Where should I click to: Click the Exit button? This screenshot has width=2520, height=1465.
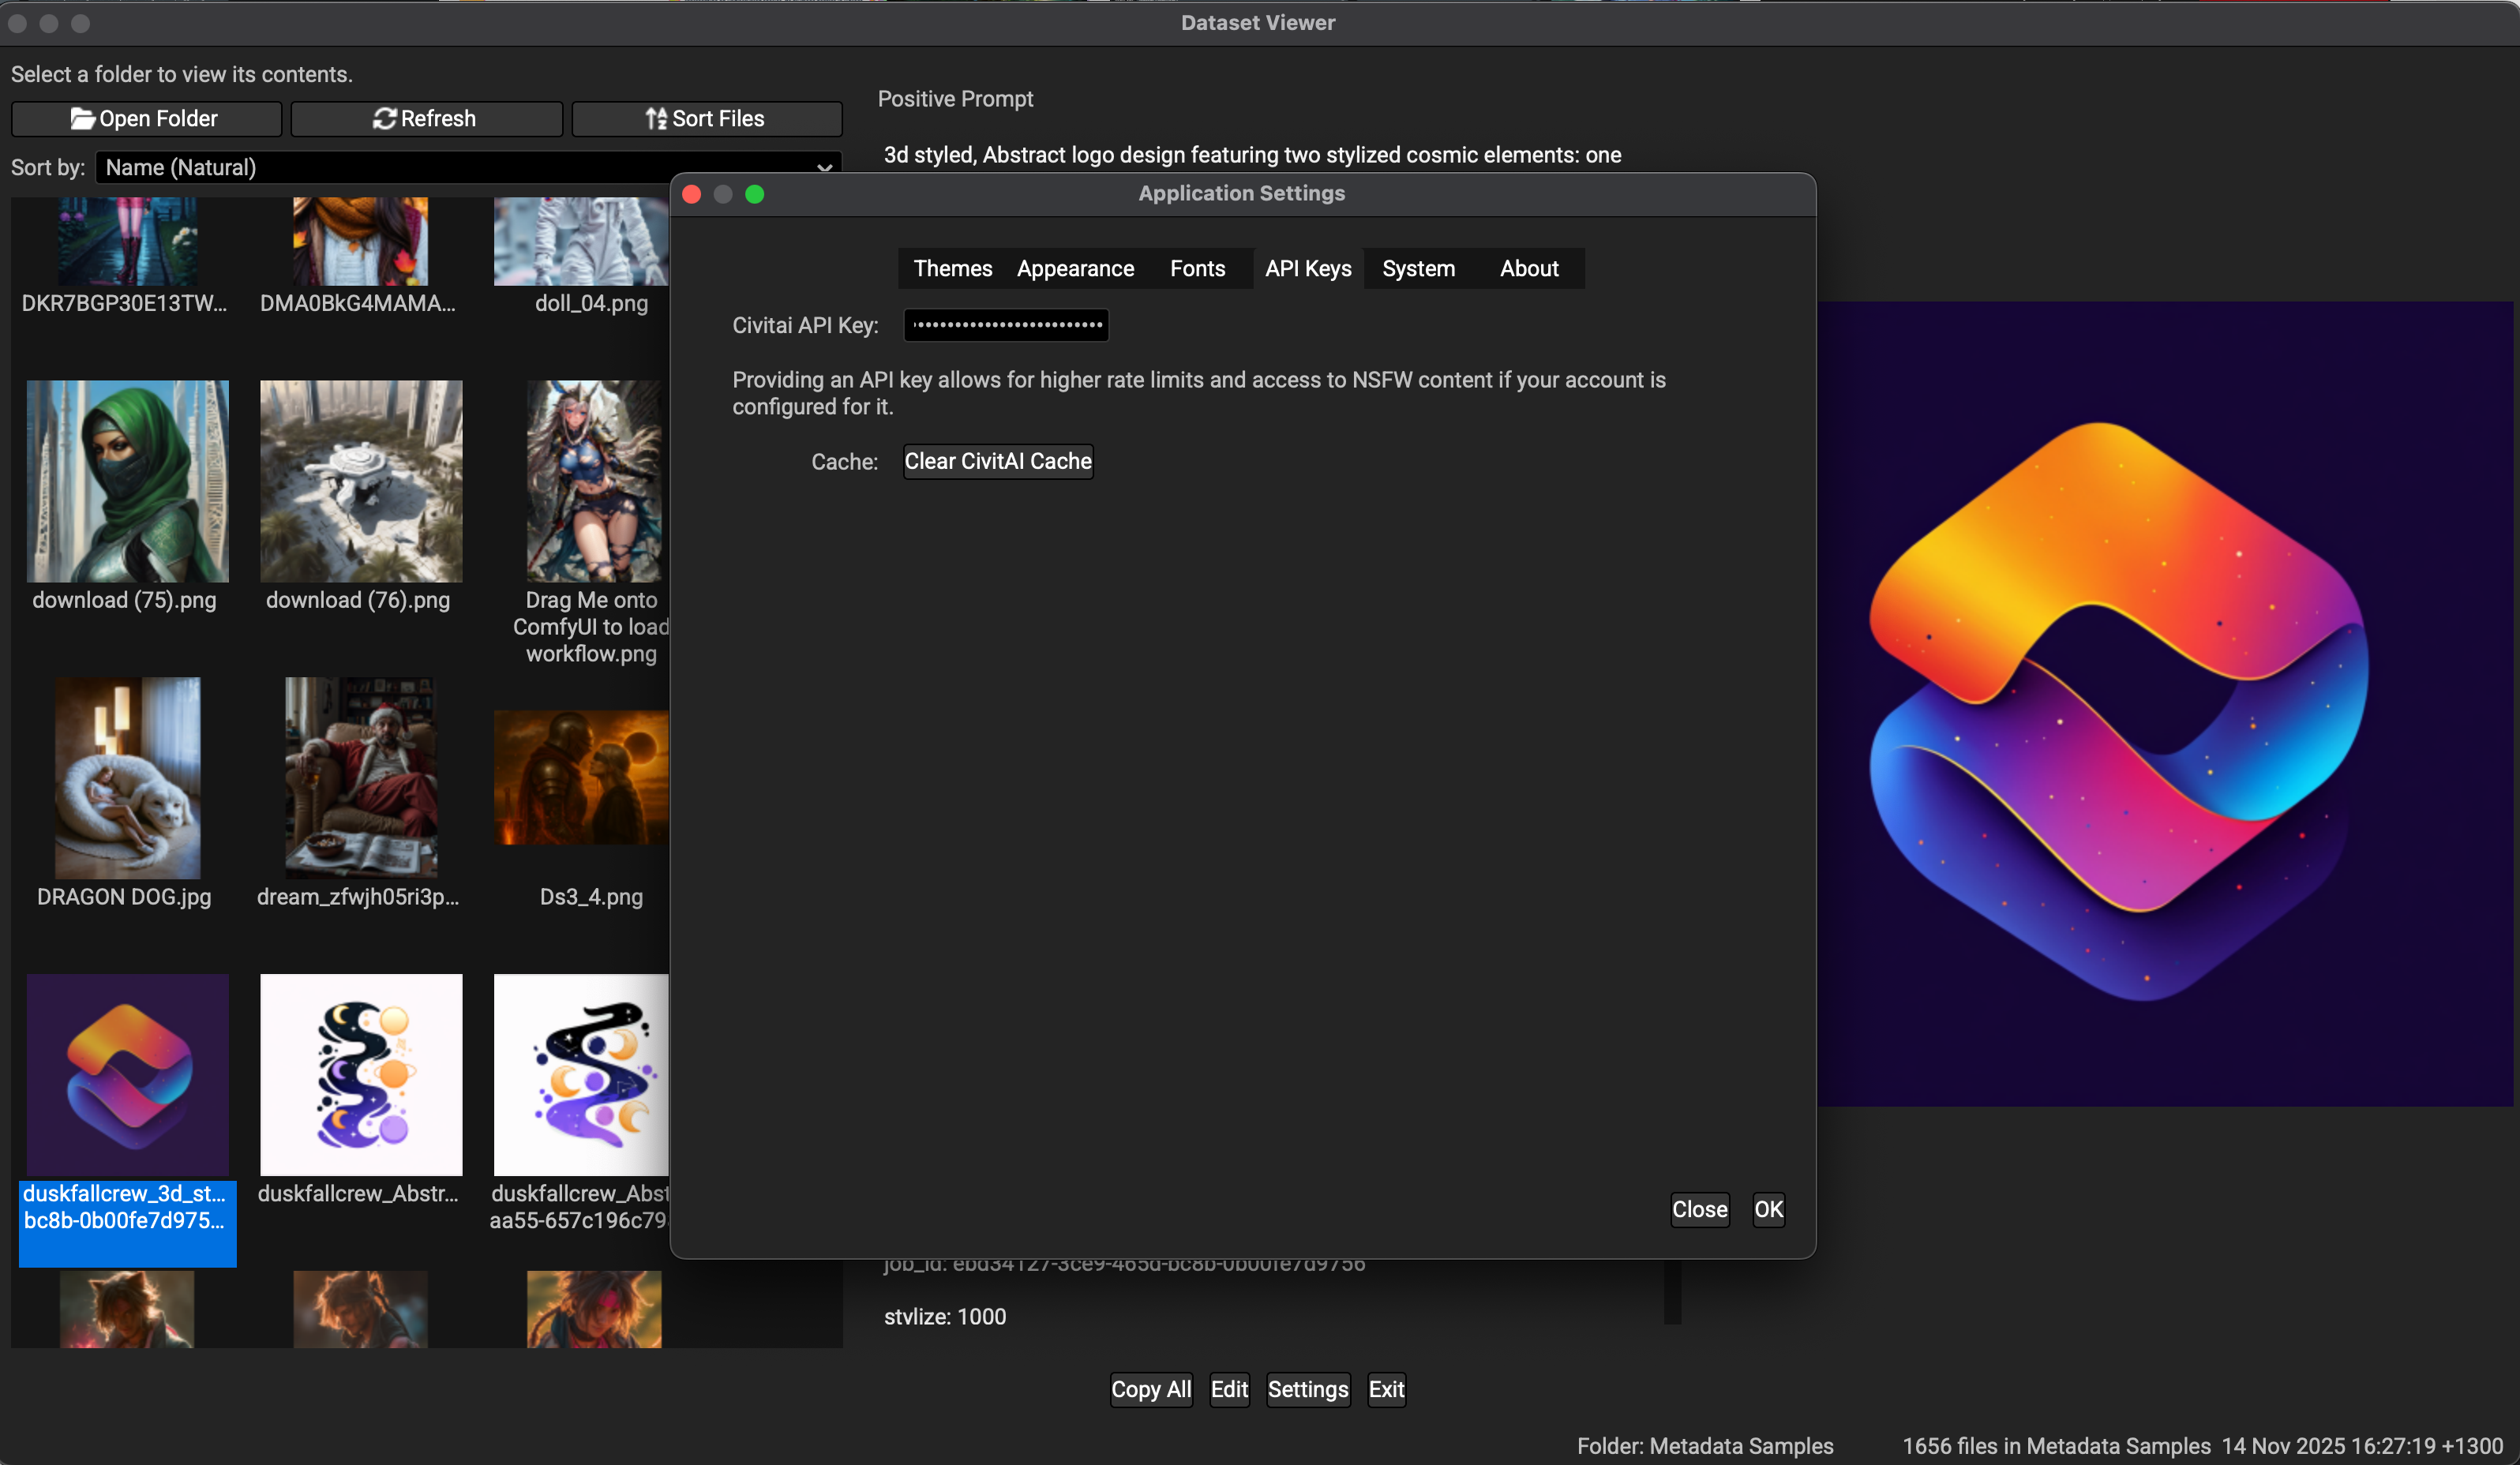1386,1389
